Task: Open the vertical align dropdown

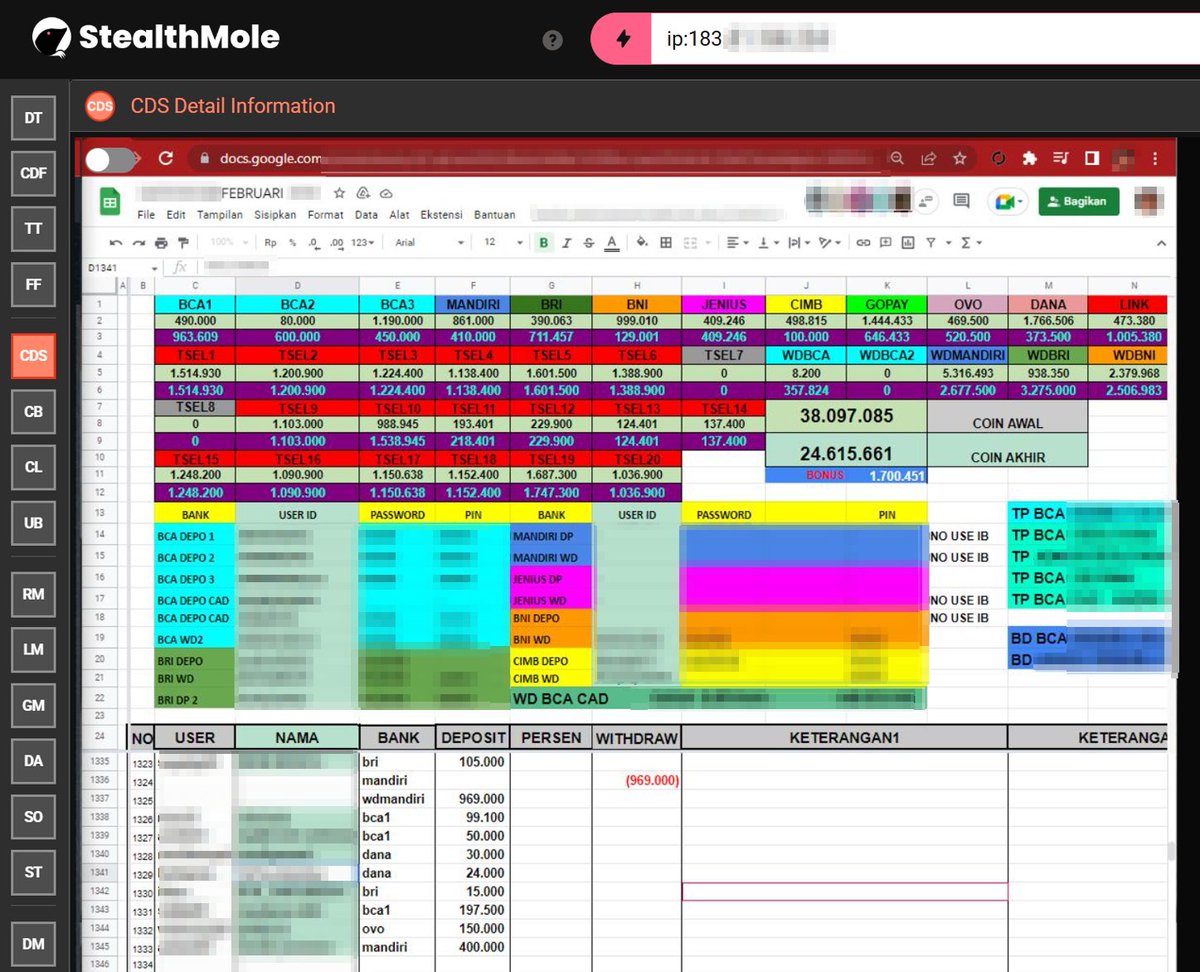Action: click(x=768, y=243)
